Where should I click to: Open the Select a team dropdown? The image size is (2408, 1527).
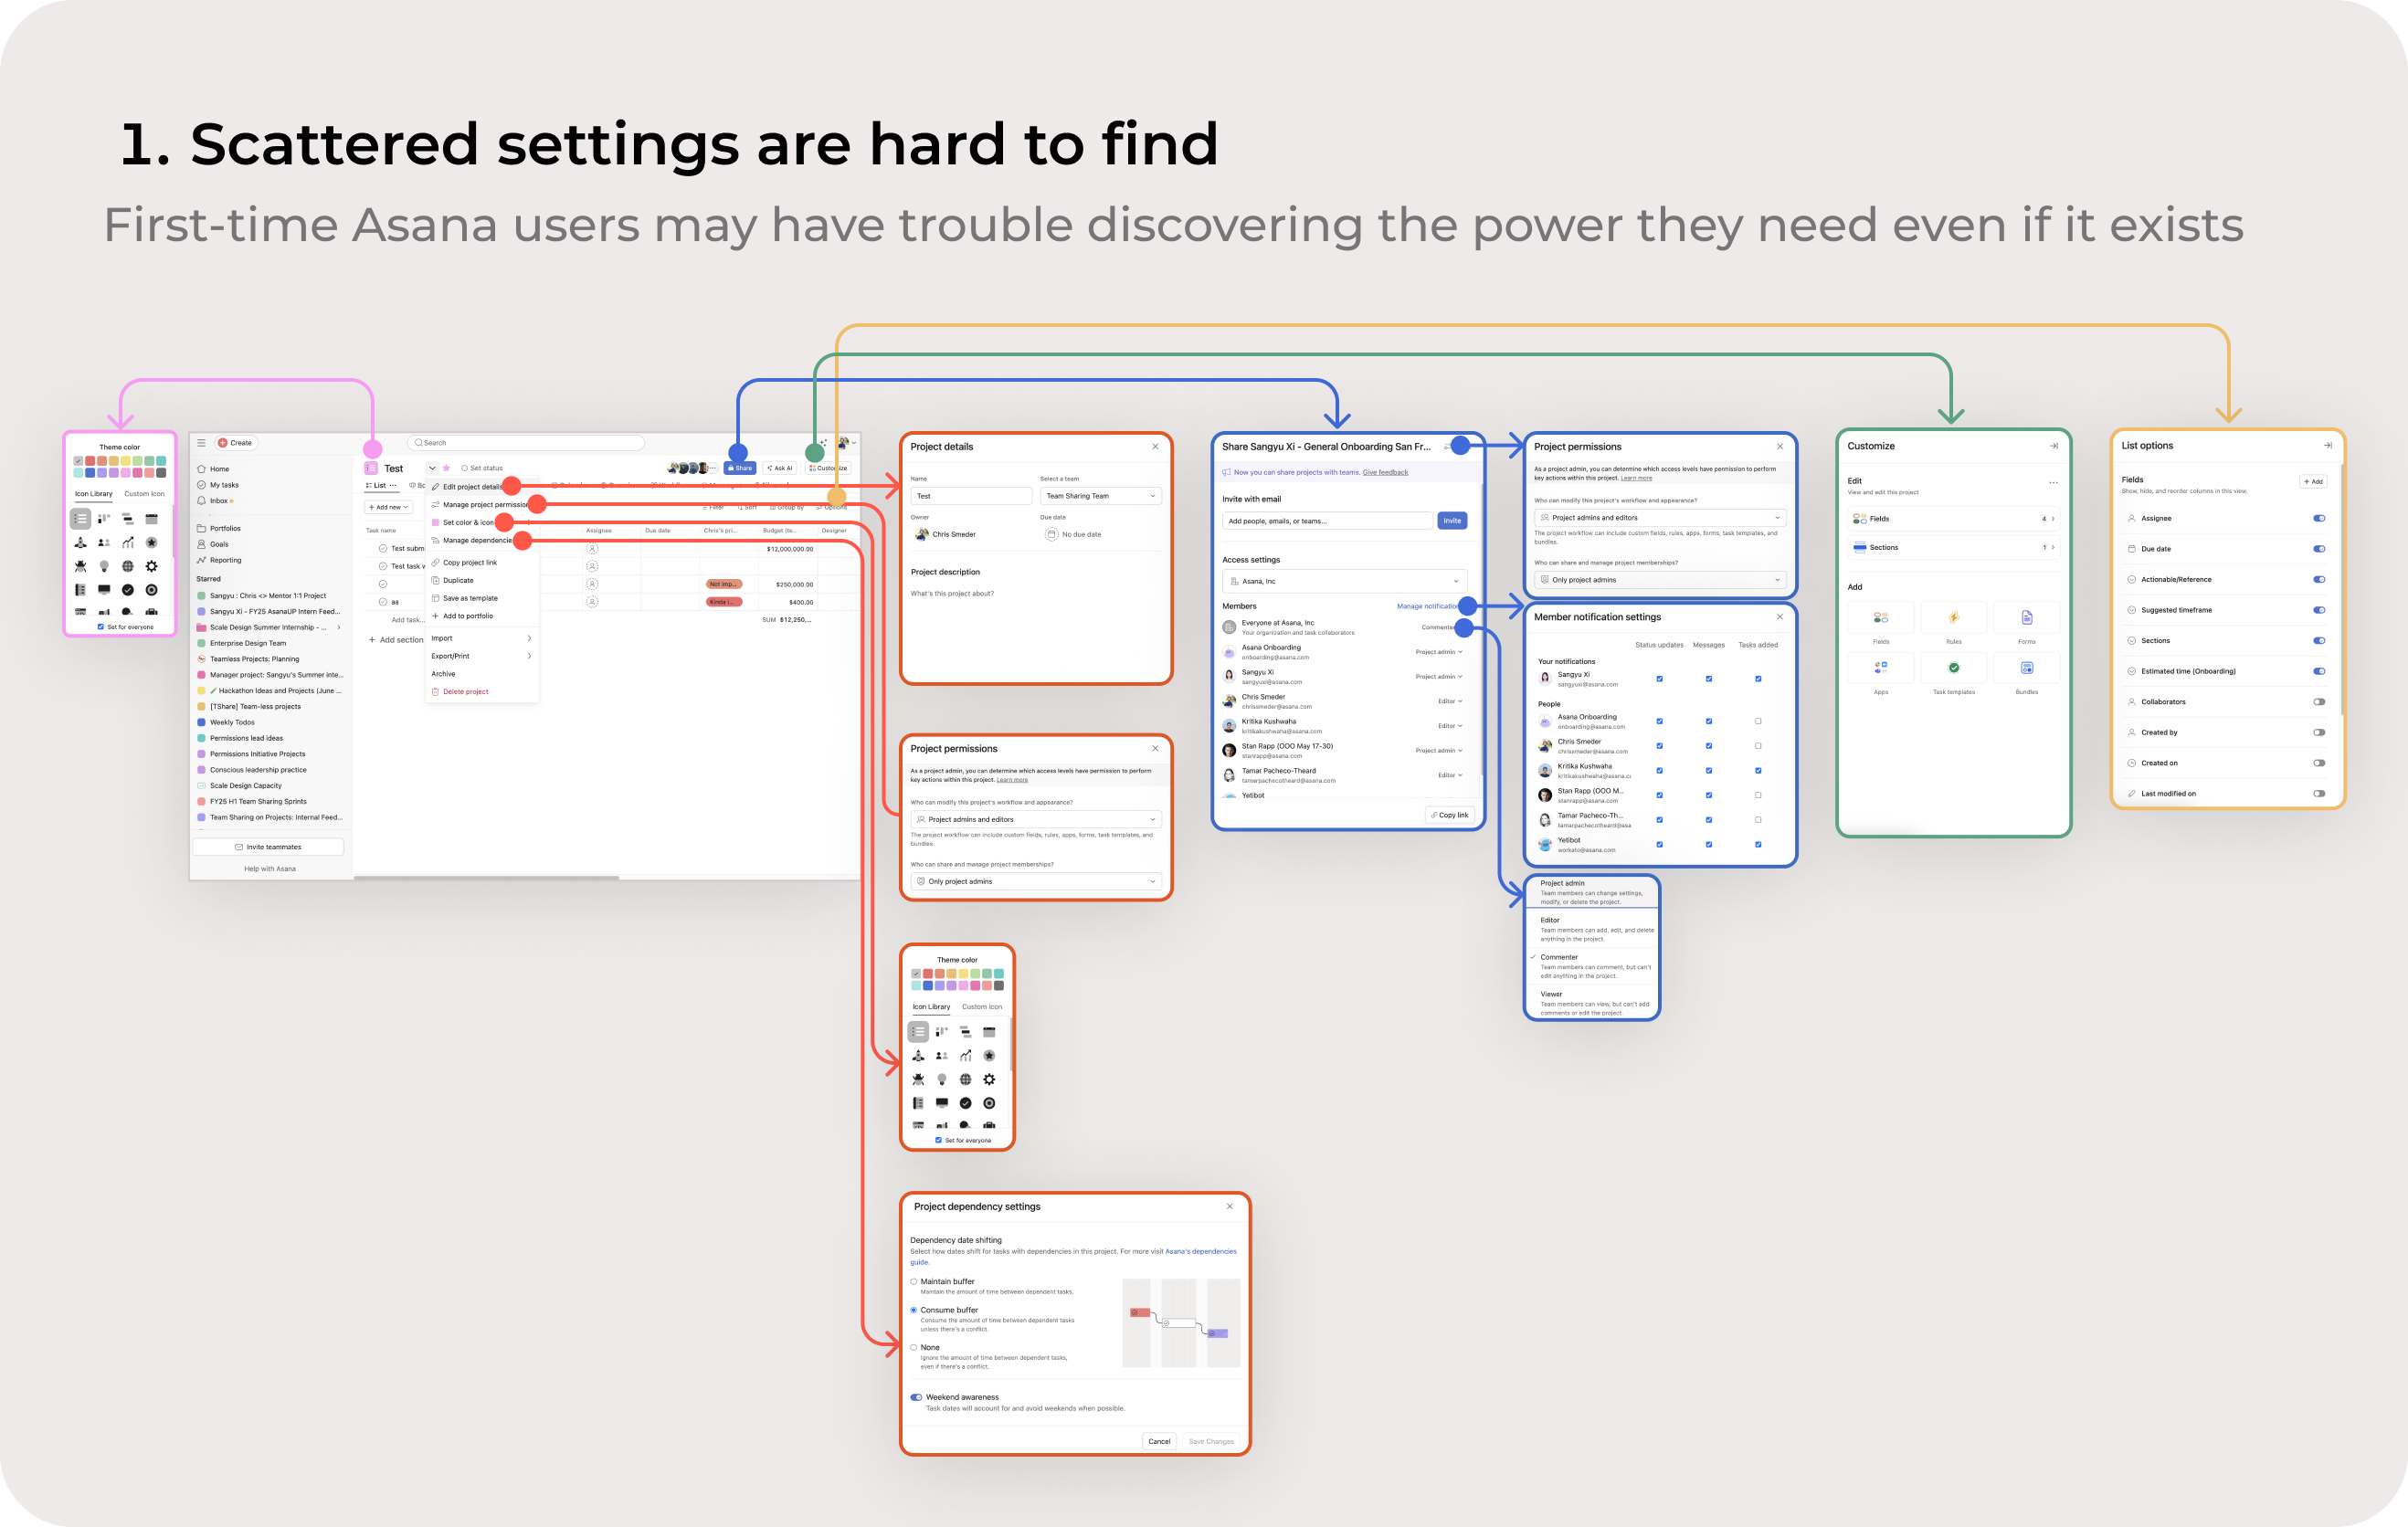coord(1099,495)
